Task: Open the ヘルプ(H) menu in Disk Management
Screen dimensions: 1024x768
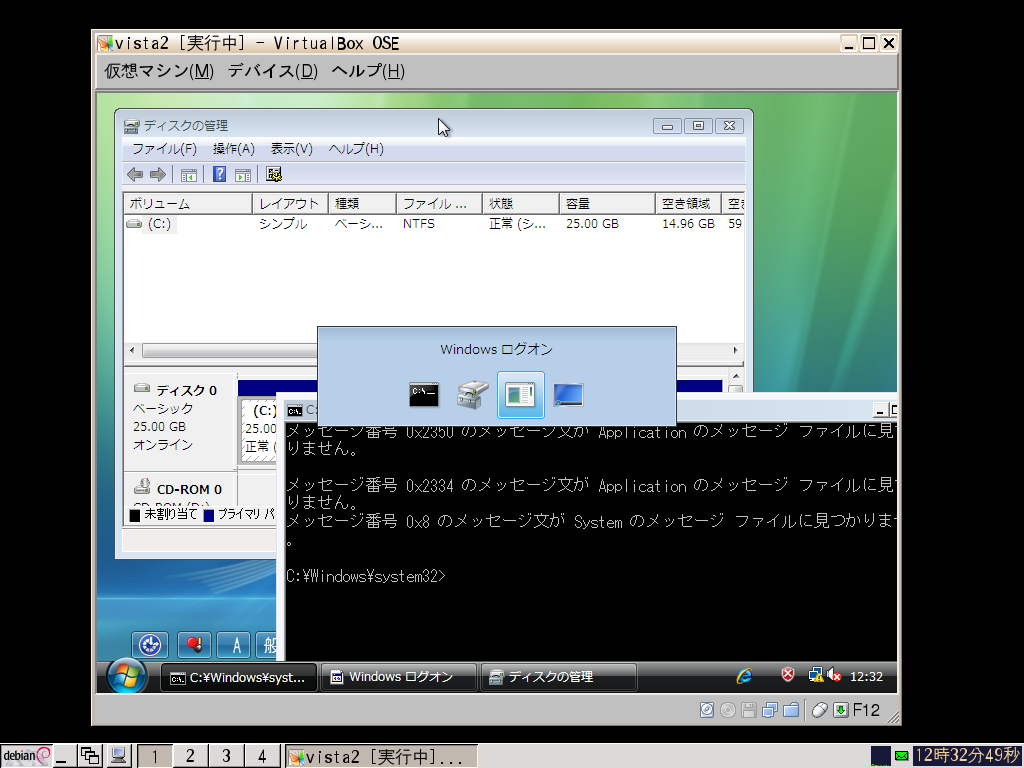Action: [356, 149]
